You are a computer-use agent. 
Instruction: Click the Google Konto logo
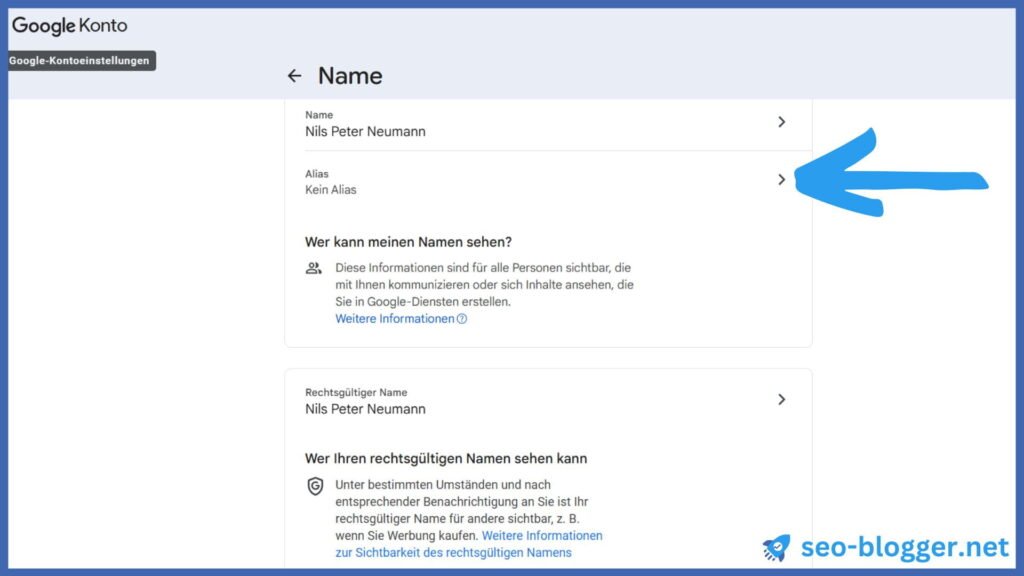(x=70, y=25)
